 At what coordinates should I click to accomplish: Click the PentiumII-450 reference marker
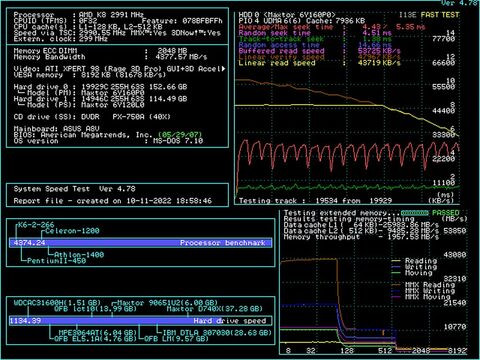(x=57, y=261)
